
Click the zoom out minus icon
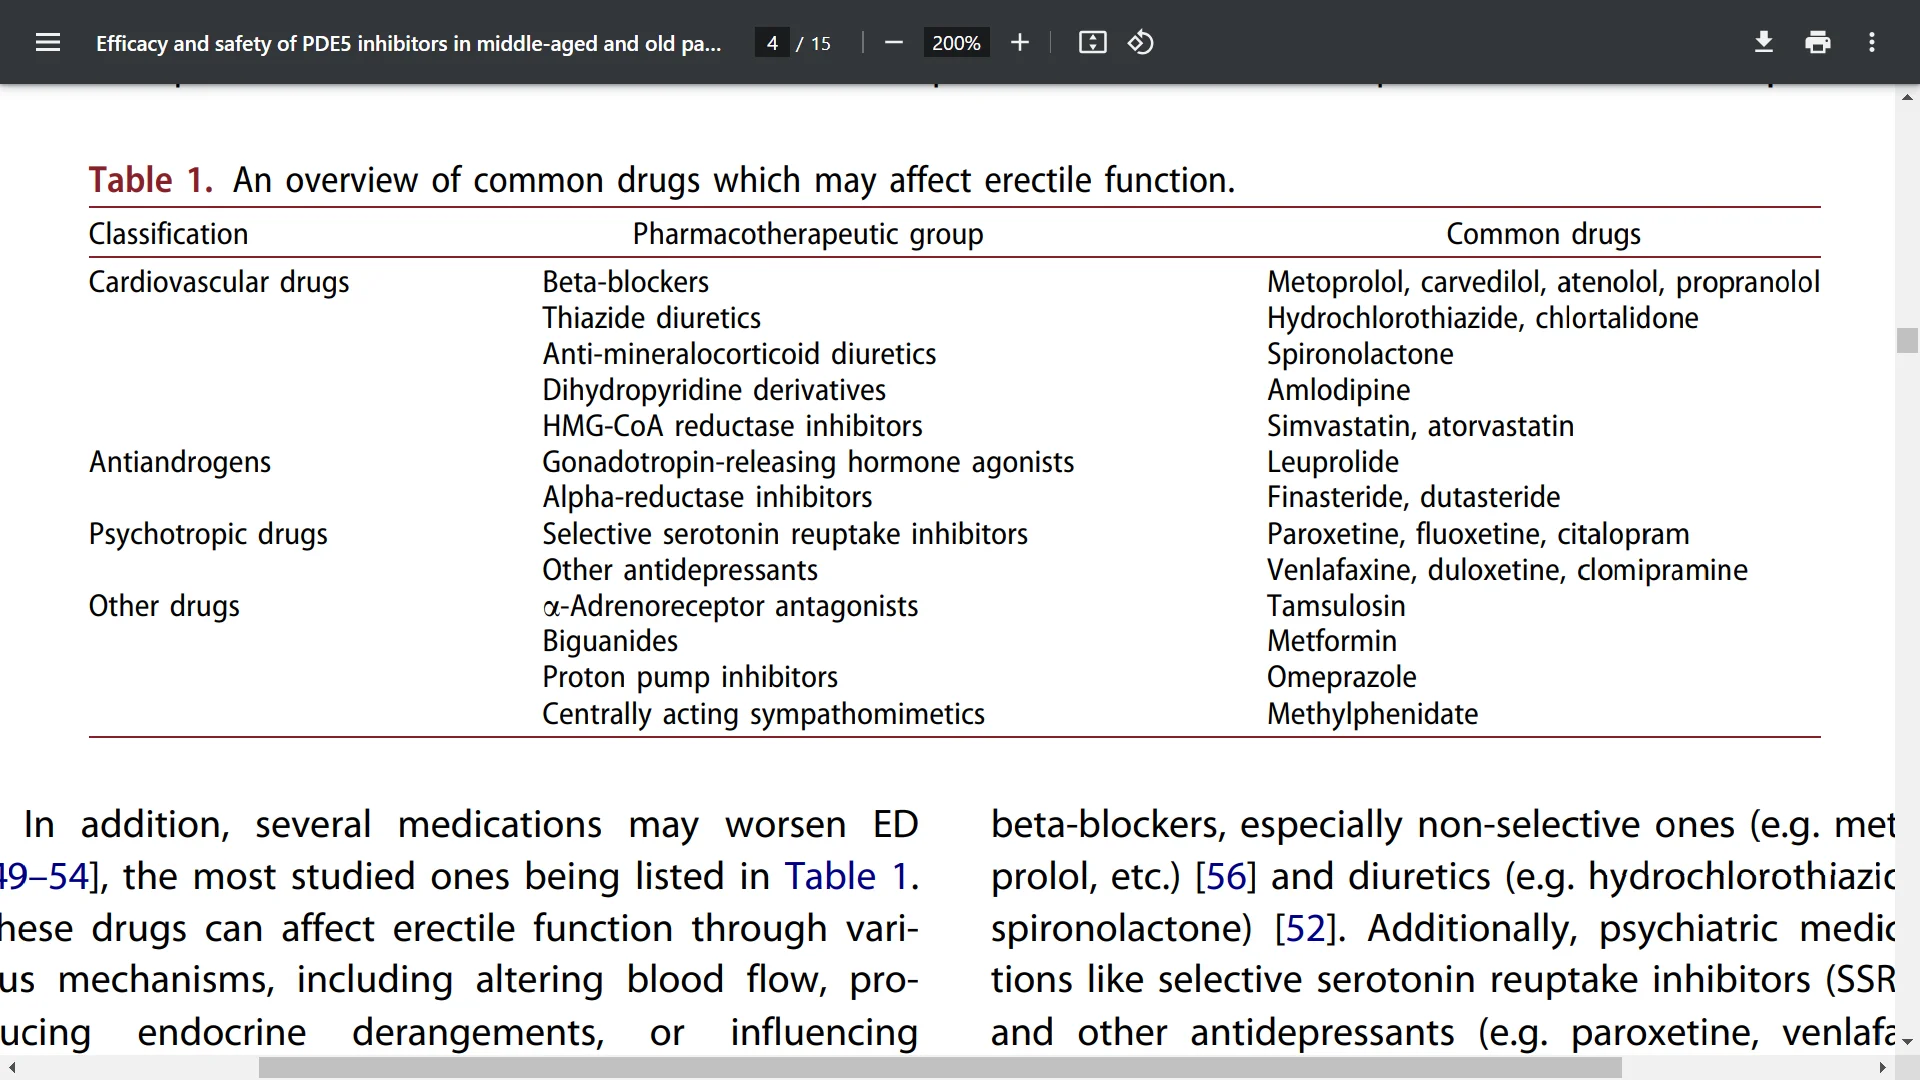(x=894, y=43)
